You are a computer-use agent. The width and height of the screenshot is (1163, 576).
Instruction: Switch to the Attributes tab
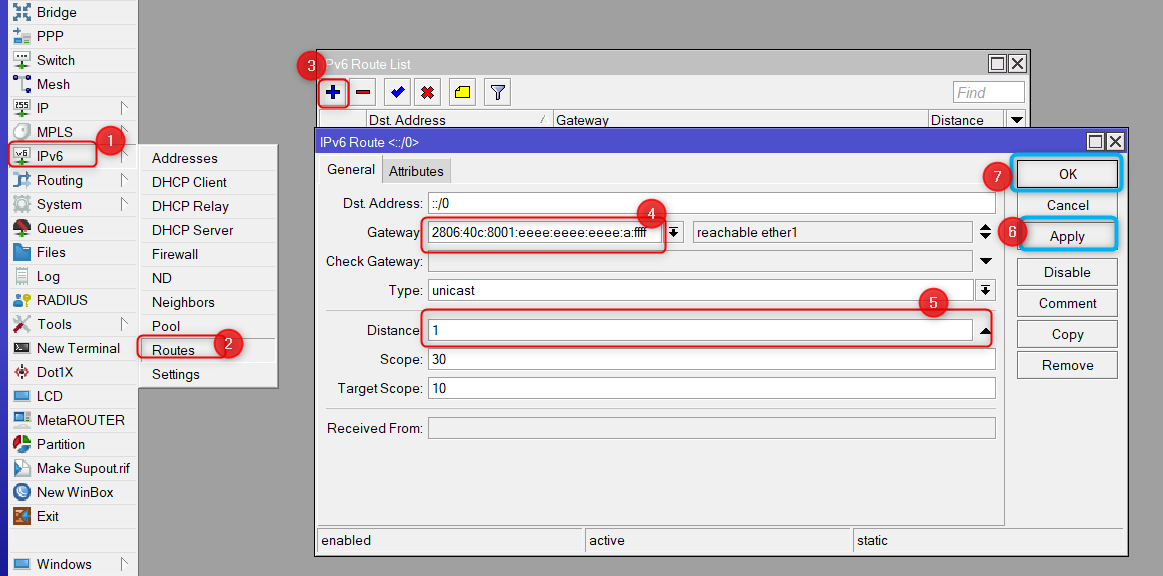point(416,171)
